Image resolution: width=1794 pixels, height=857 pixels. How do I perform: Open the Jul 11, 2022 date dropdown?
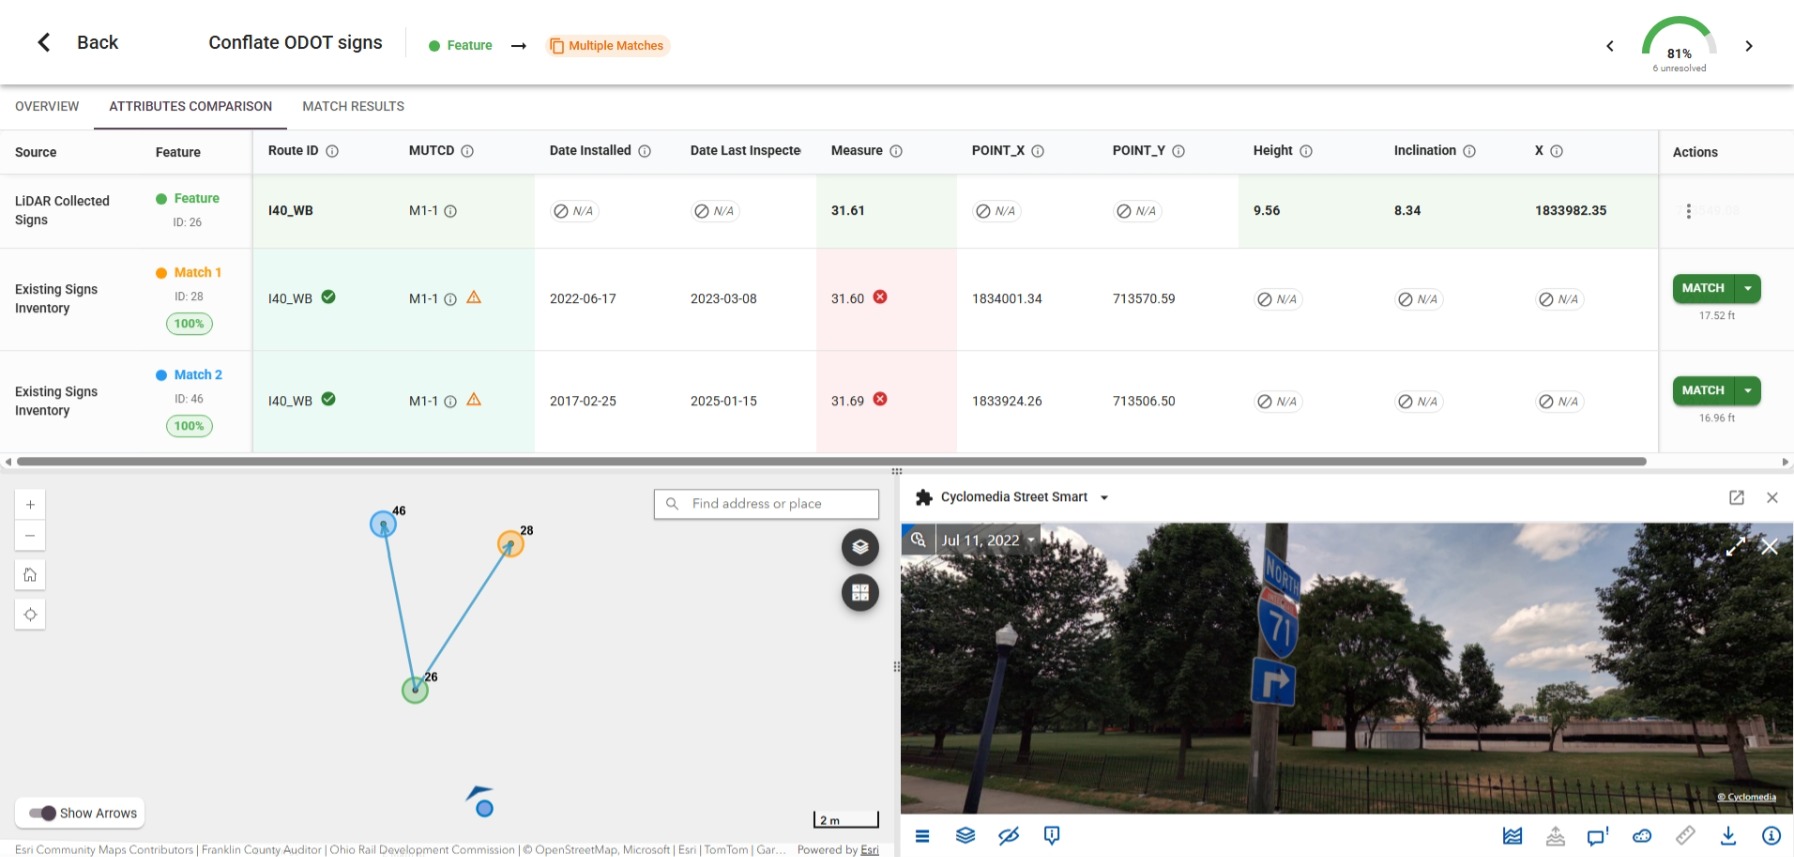coord(989,540)
